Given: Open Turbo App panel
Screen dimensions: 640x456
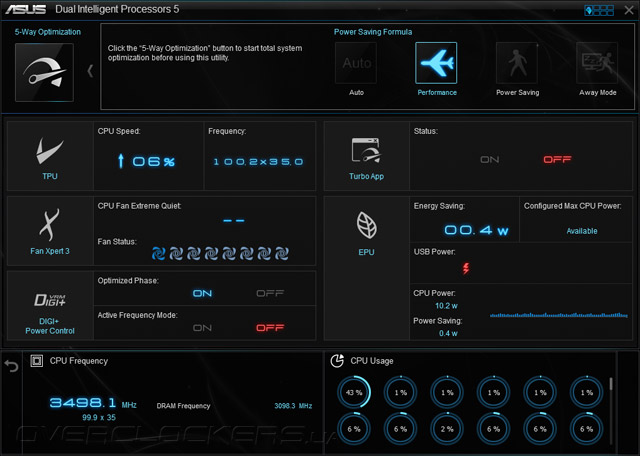Looking at the screenshot, I should click(367, 156).
